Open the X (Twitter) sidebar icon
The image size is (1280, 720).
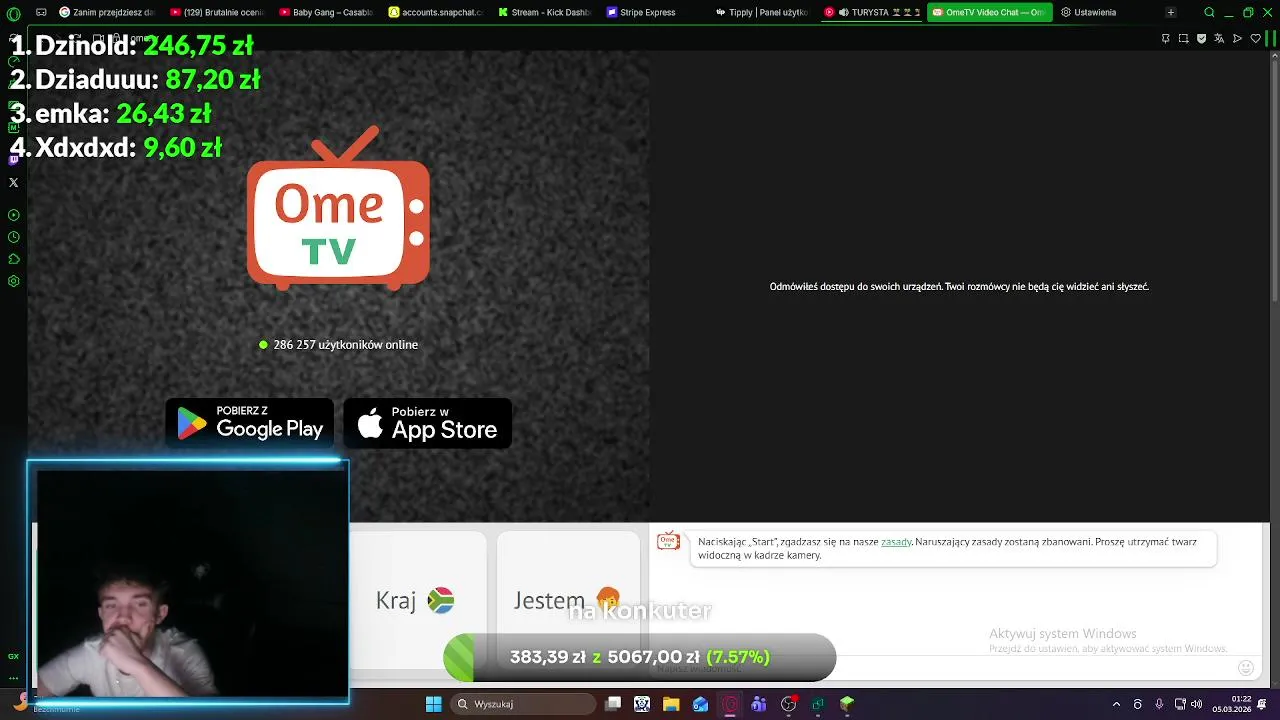[13, 182]
